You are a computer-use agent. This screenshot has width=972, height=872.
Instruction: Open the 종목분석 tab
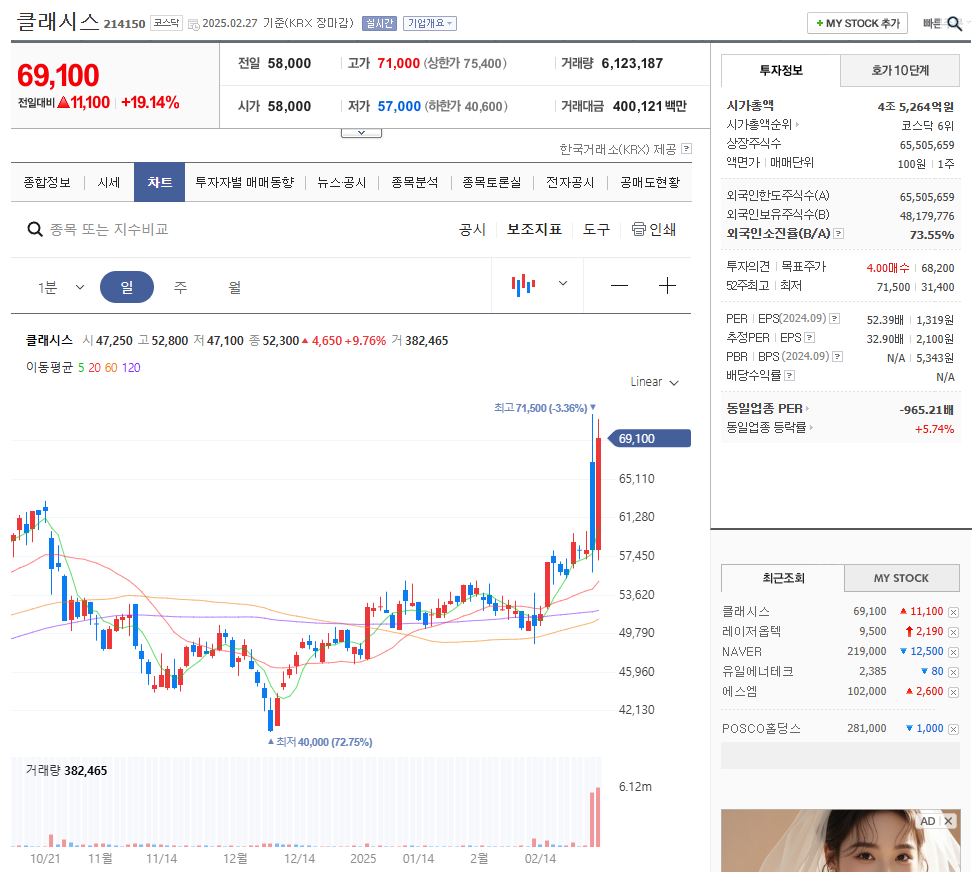tap(415, 182)
